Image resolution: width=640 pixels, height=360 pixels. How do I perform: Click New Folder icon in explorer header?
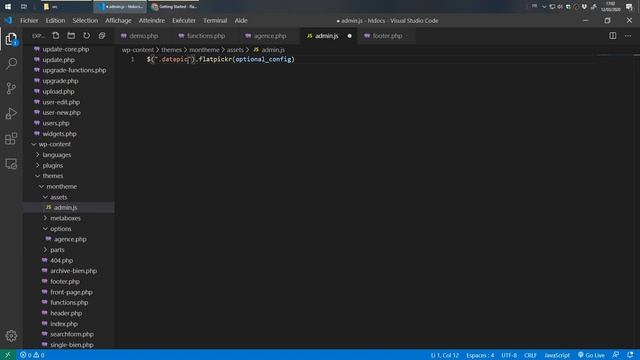[x=71, y=36]
